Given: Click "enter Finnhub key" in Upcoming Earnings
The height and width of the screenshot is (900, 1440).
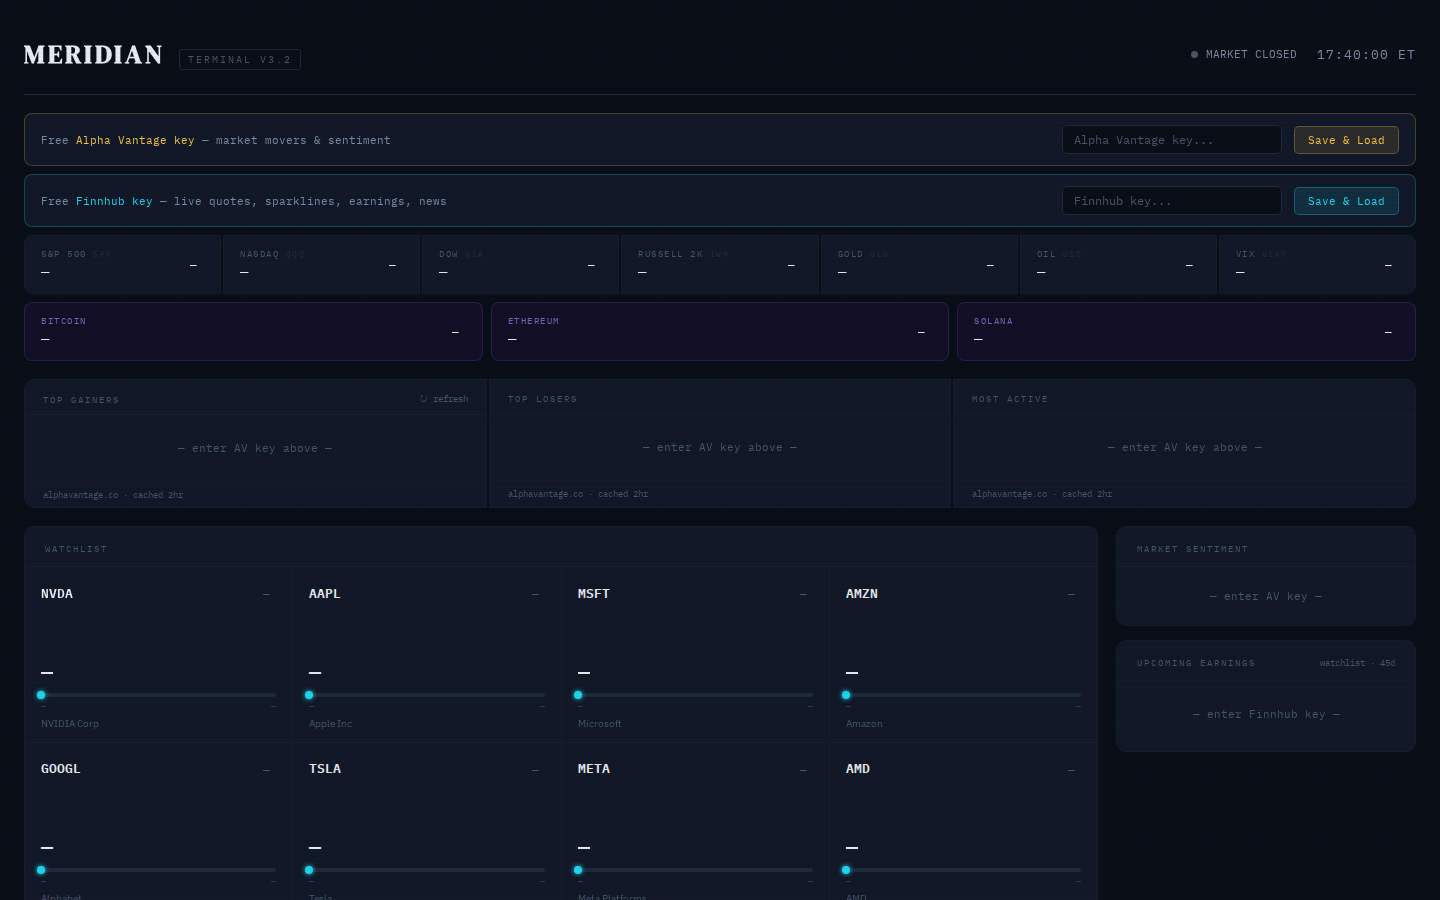Looking at the screenshot, I should click(x=1266, y=715).
